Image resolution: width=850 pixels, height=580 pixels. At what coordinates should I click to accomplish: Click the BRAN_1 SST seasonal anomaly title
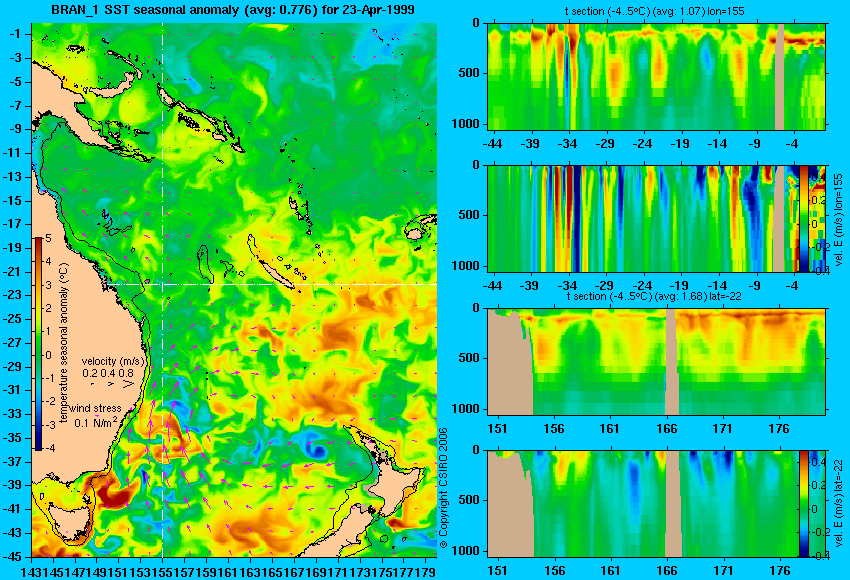tap(233, 10)
